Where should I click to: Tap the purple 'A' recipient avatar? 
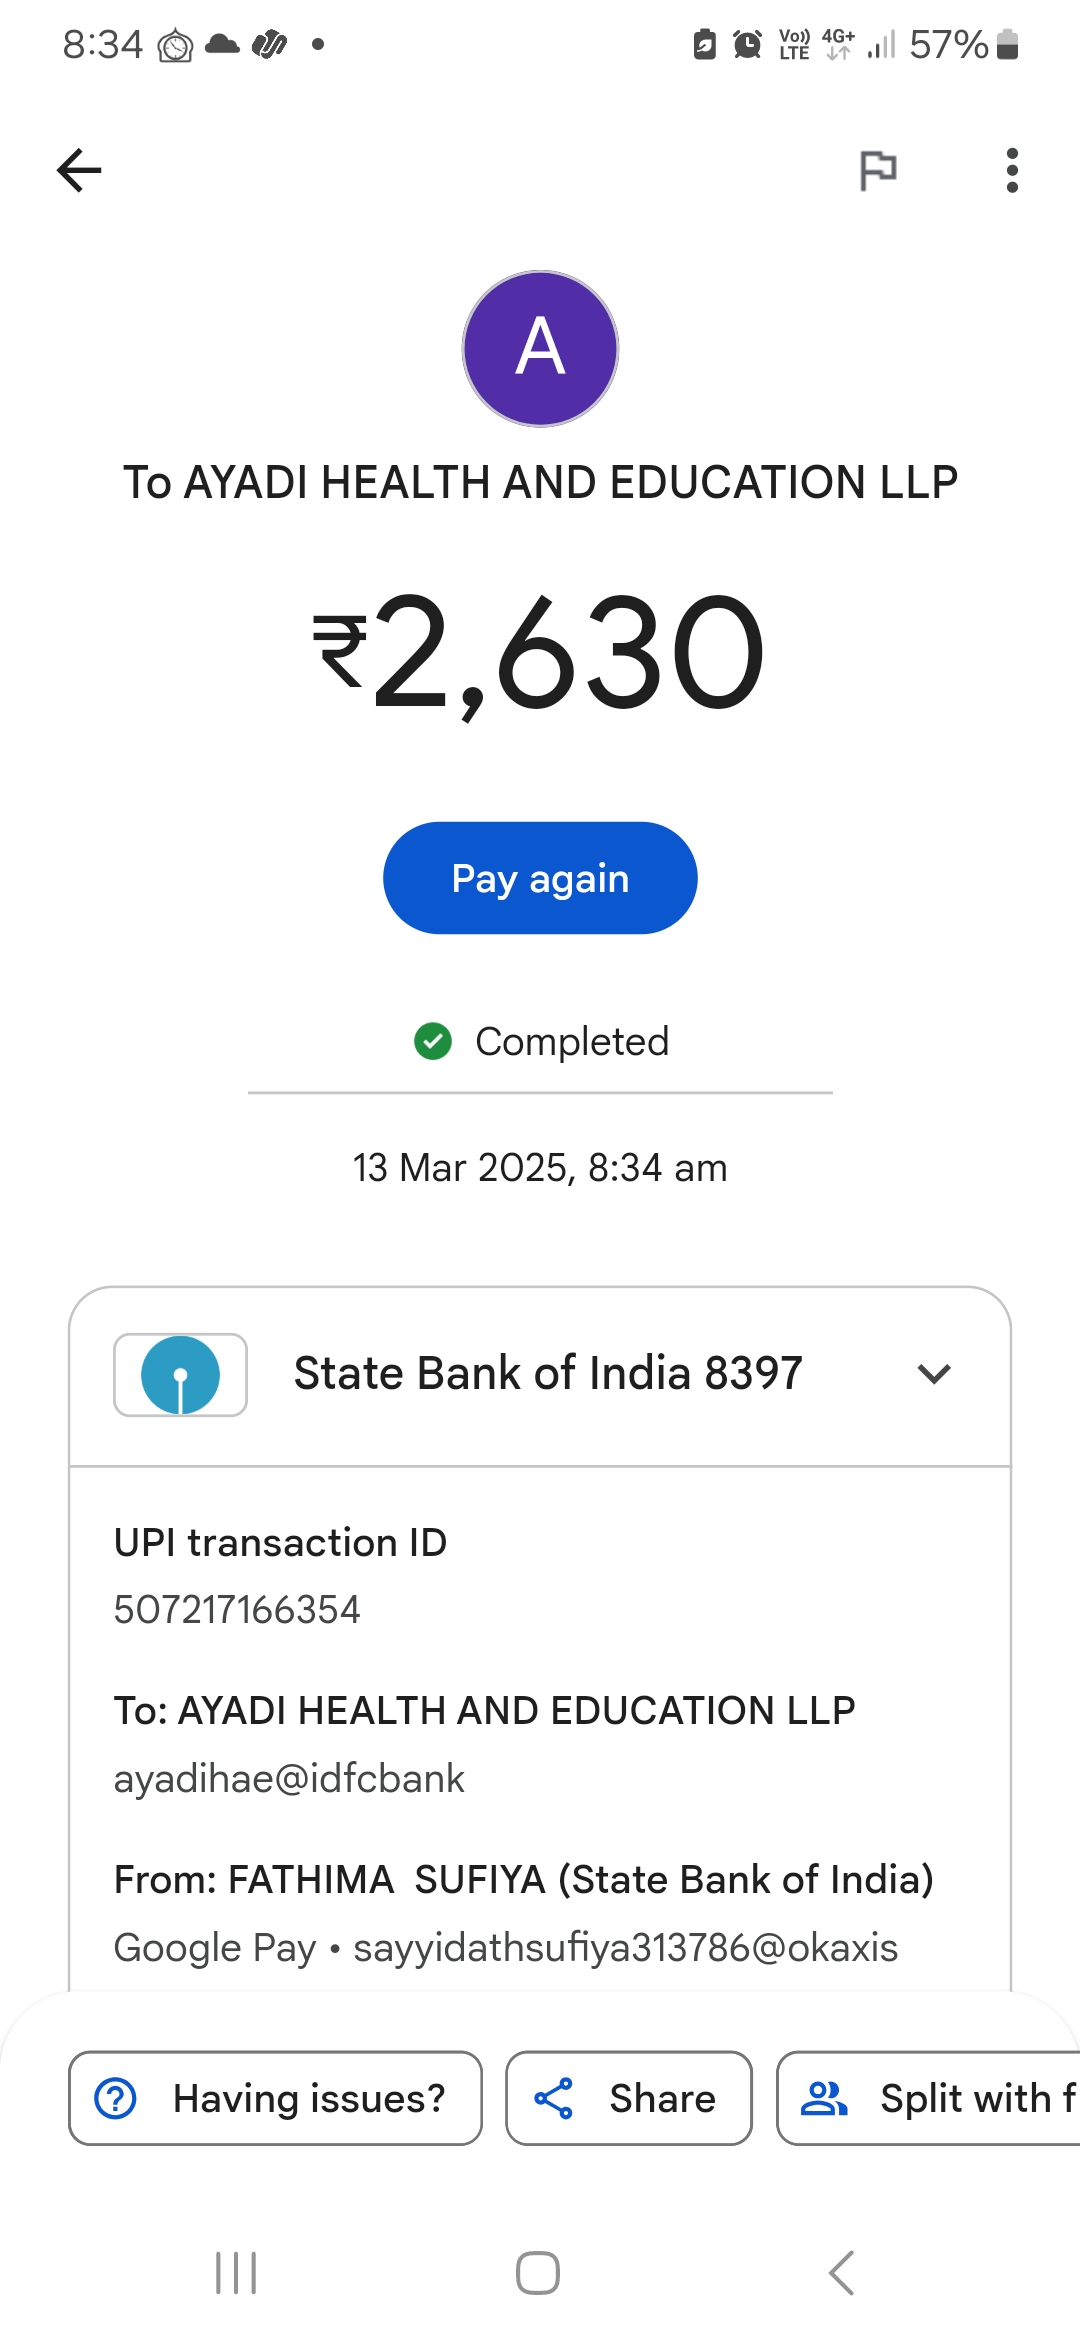click(x=540, y=348)
